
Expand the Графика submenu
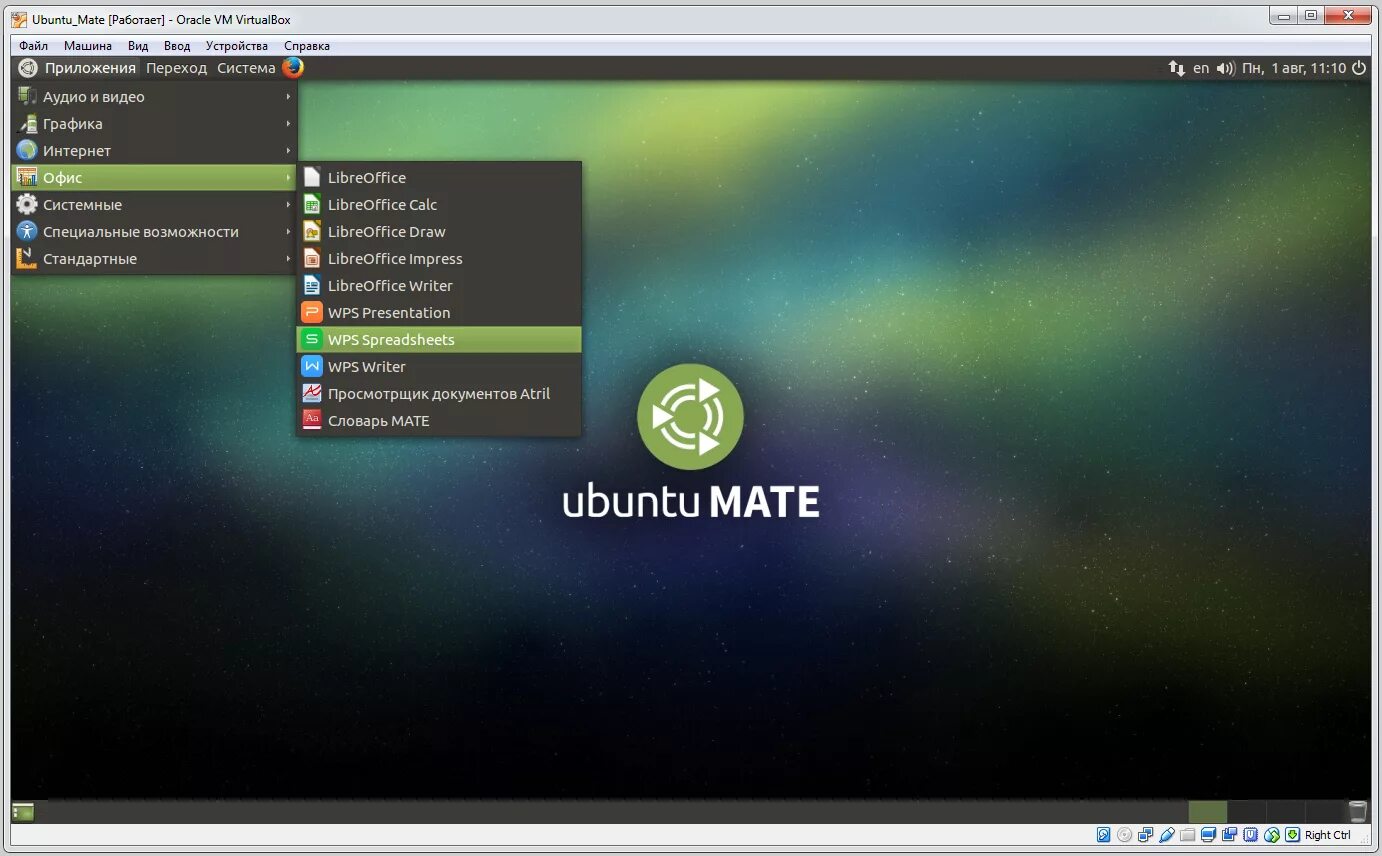point(154,124)
